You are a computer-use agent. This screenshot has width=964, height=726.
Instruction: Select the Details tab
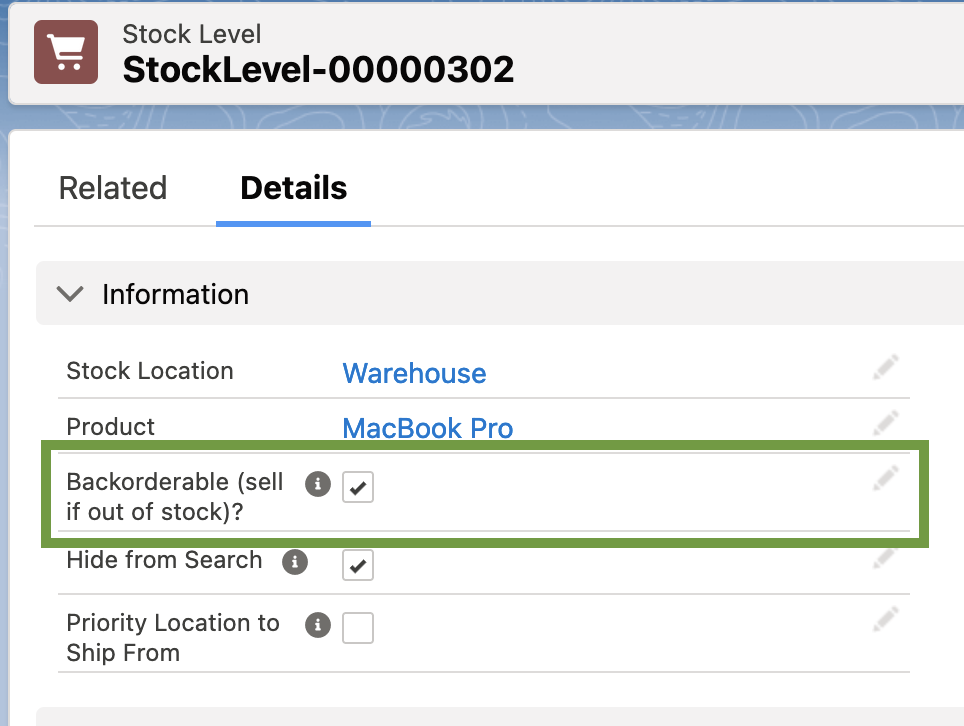pos(293,188)
